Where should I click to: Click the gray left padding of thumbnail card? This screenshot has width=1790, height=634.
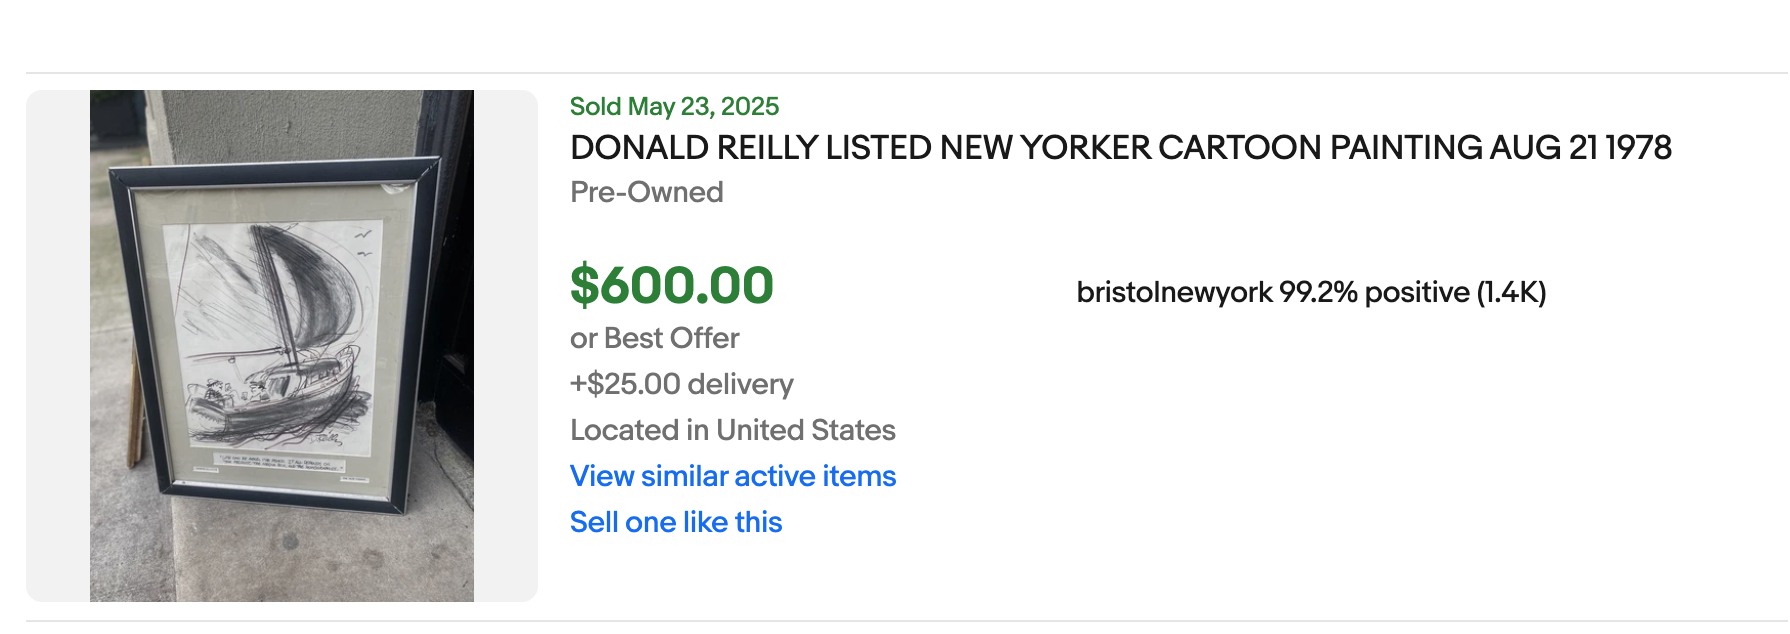point(58,346)
